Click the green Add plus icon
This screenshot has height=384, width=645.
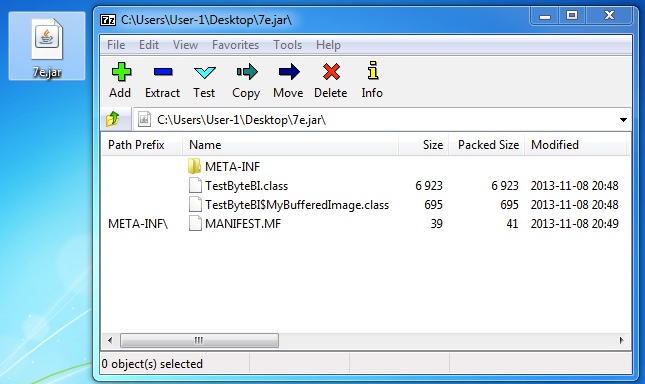[x=121, y=72]
